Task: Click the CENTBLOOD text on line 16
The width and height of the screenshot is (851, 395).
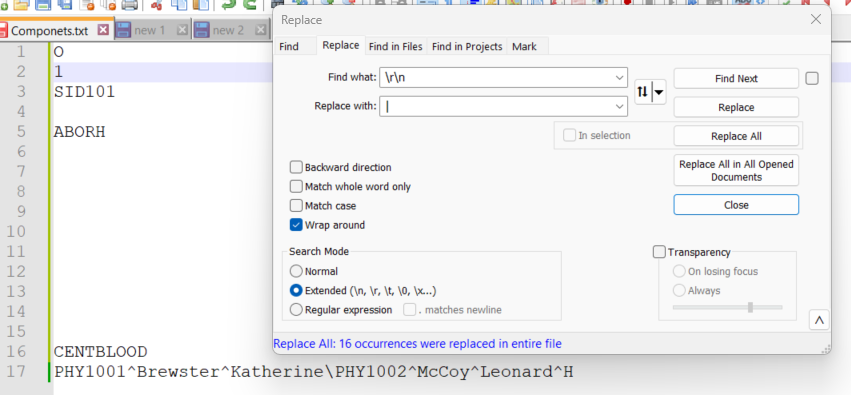Action: point(100,352)
